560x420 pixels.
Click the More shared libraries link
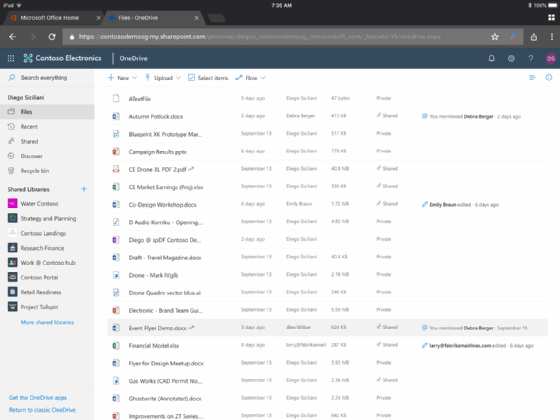pos(48,322)
